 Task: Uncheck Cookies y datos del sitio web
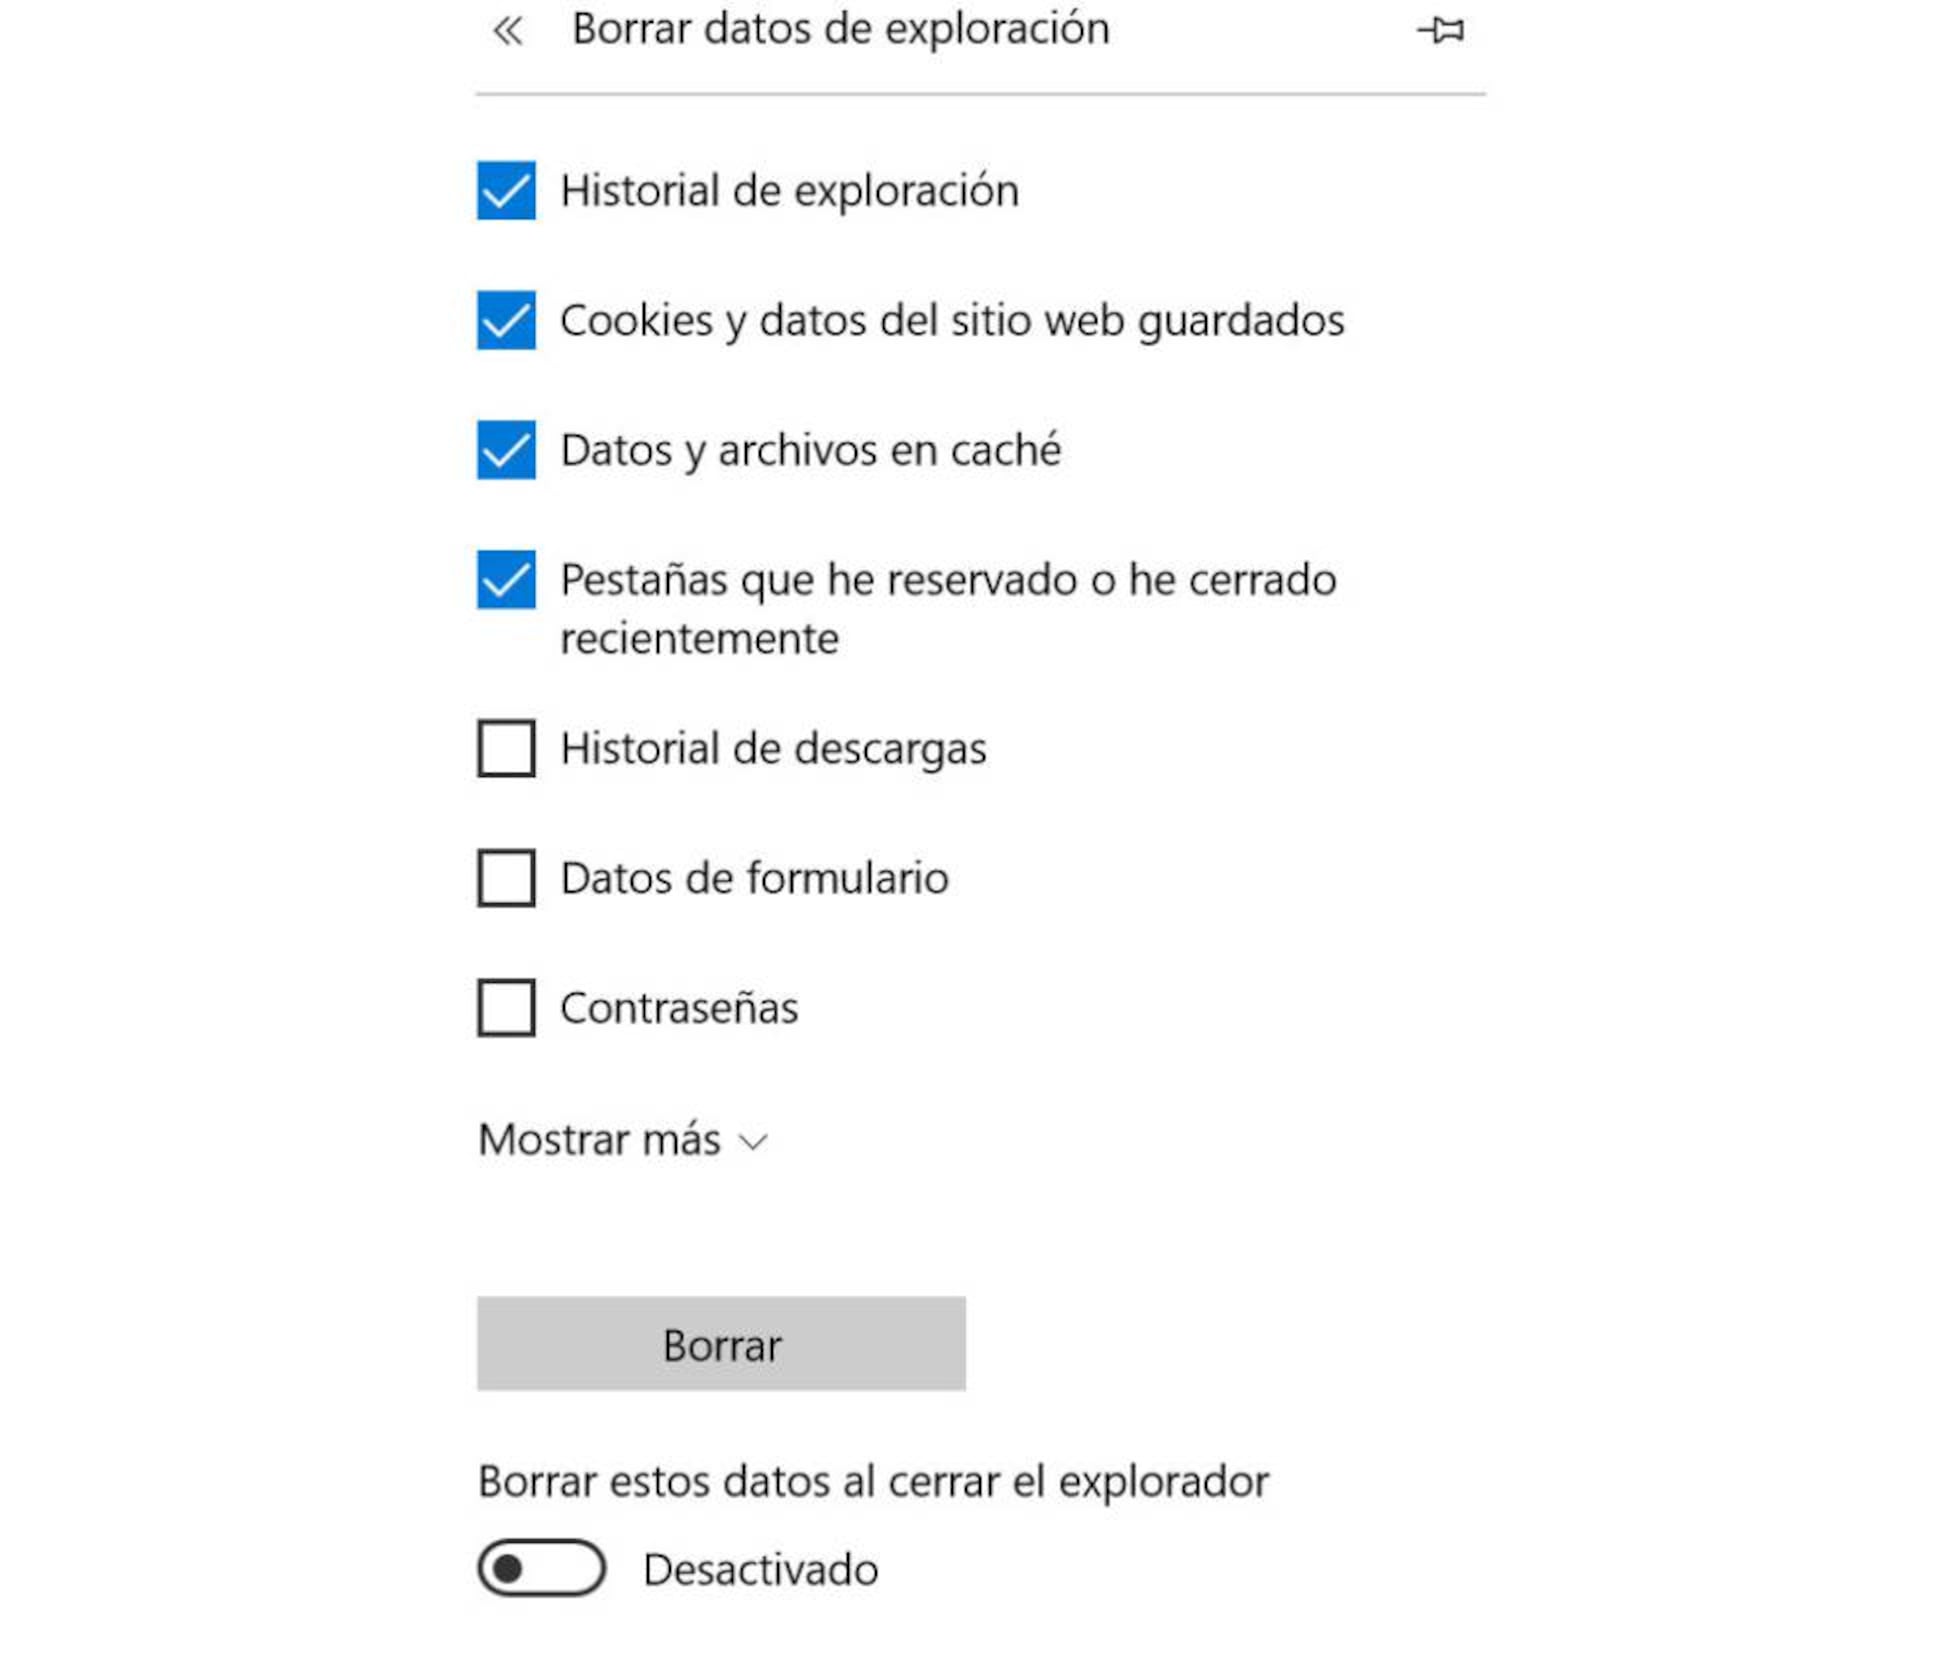[x=506, y=320]
